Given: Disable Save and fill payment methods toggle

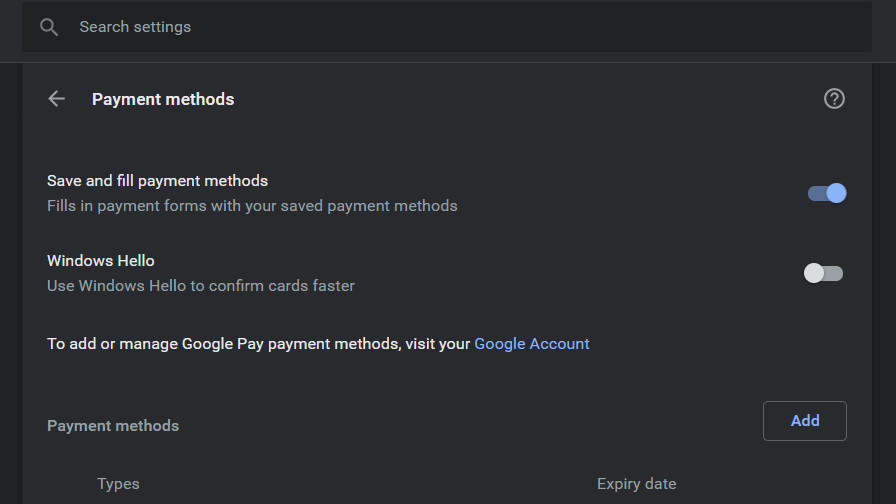Looking at the screenshot, I should point(827,193).
